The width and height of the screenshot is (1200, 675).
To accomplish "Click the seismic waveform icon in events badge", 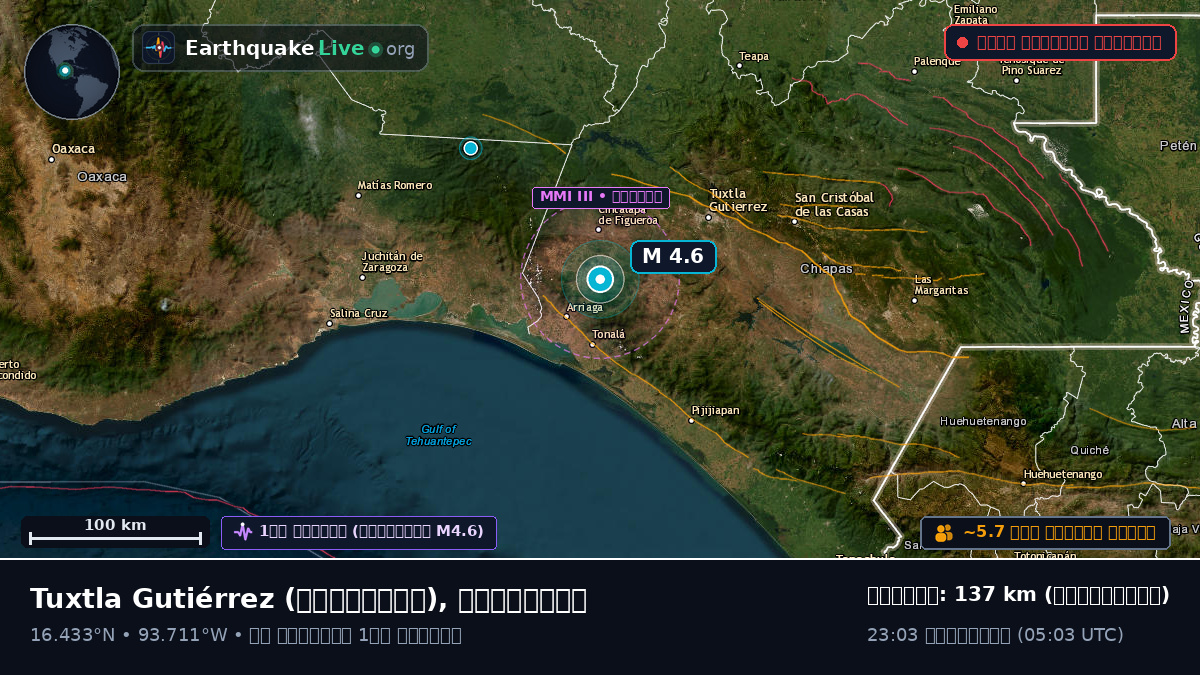I will point(242,532).
